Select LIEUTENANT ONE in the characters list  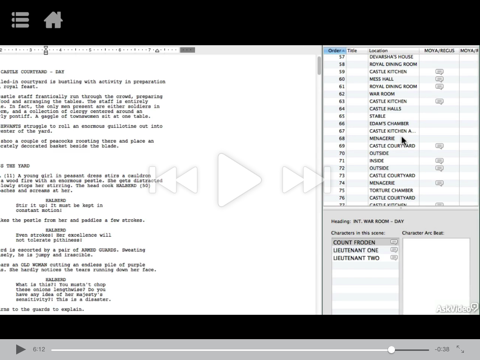click(365, 250)
